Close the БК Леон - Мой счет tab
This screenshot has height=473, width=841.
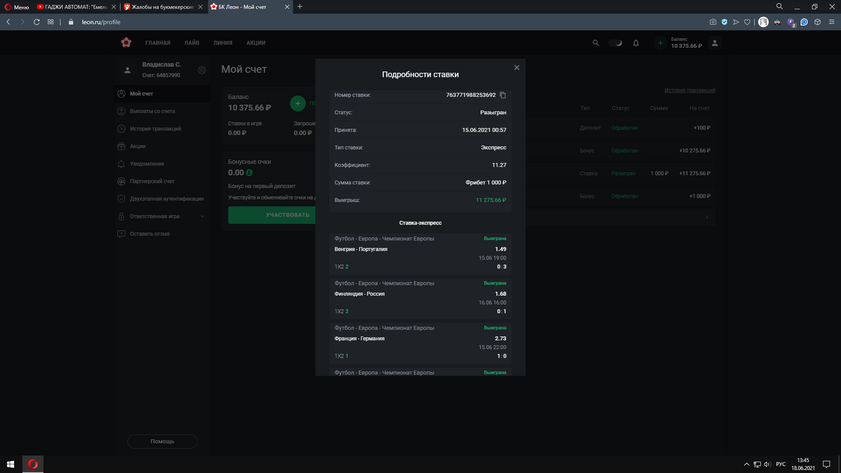pyautogui.click(x=286, y=7)
